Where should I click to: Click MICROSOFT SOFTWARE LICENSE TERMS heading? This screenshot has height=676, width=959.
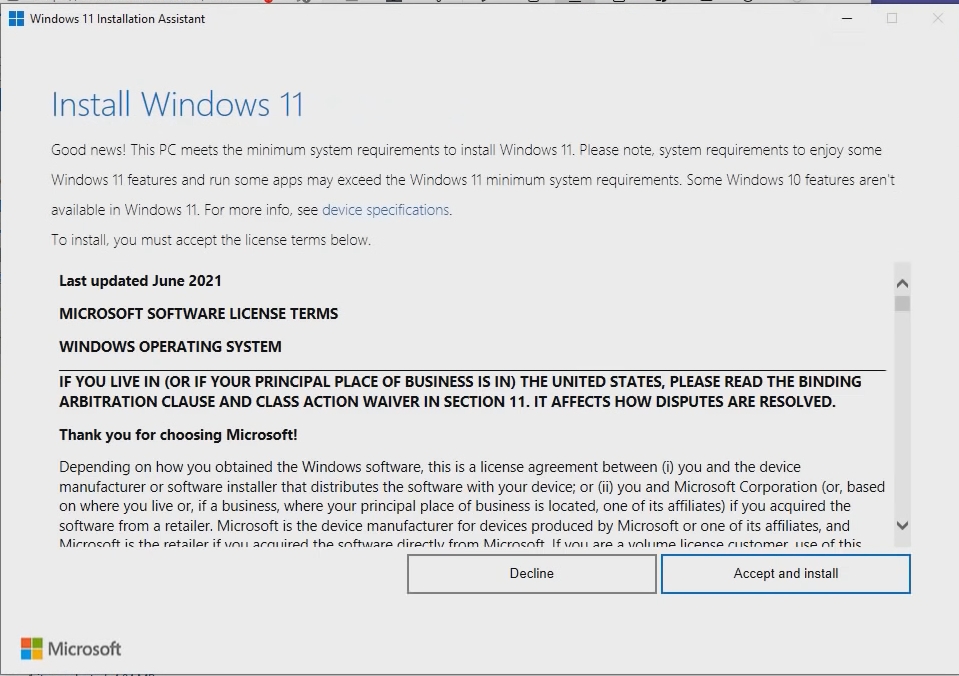click(198, 314)
